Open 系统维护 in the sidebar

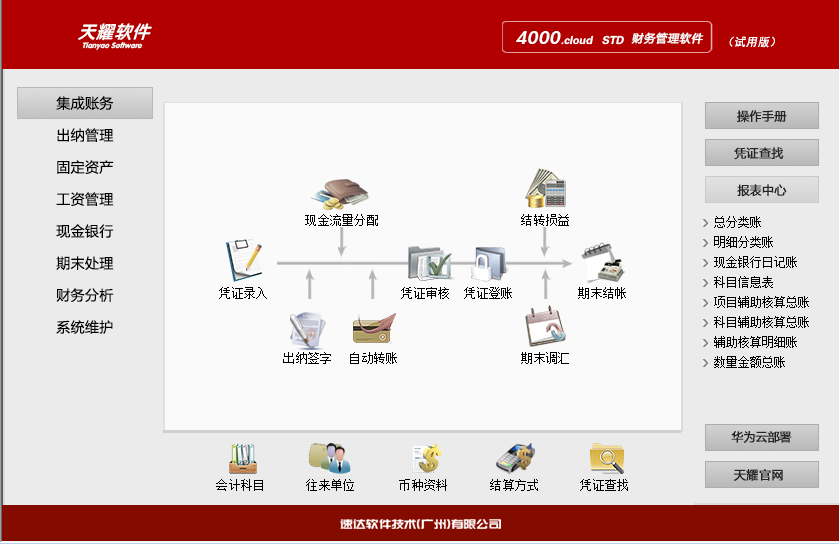tap(85, 327)
